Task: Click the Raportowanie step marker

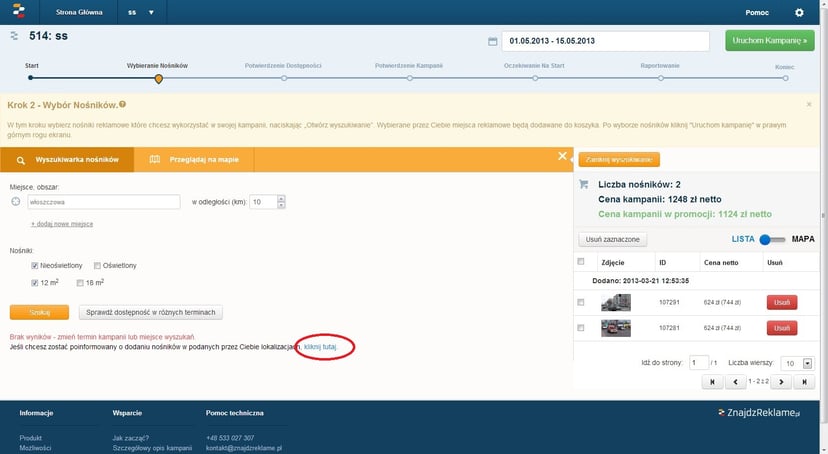Action: pyautogui.click(x=661, y=78)
